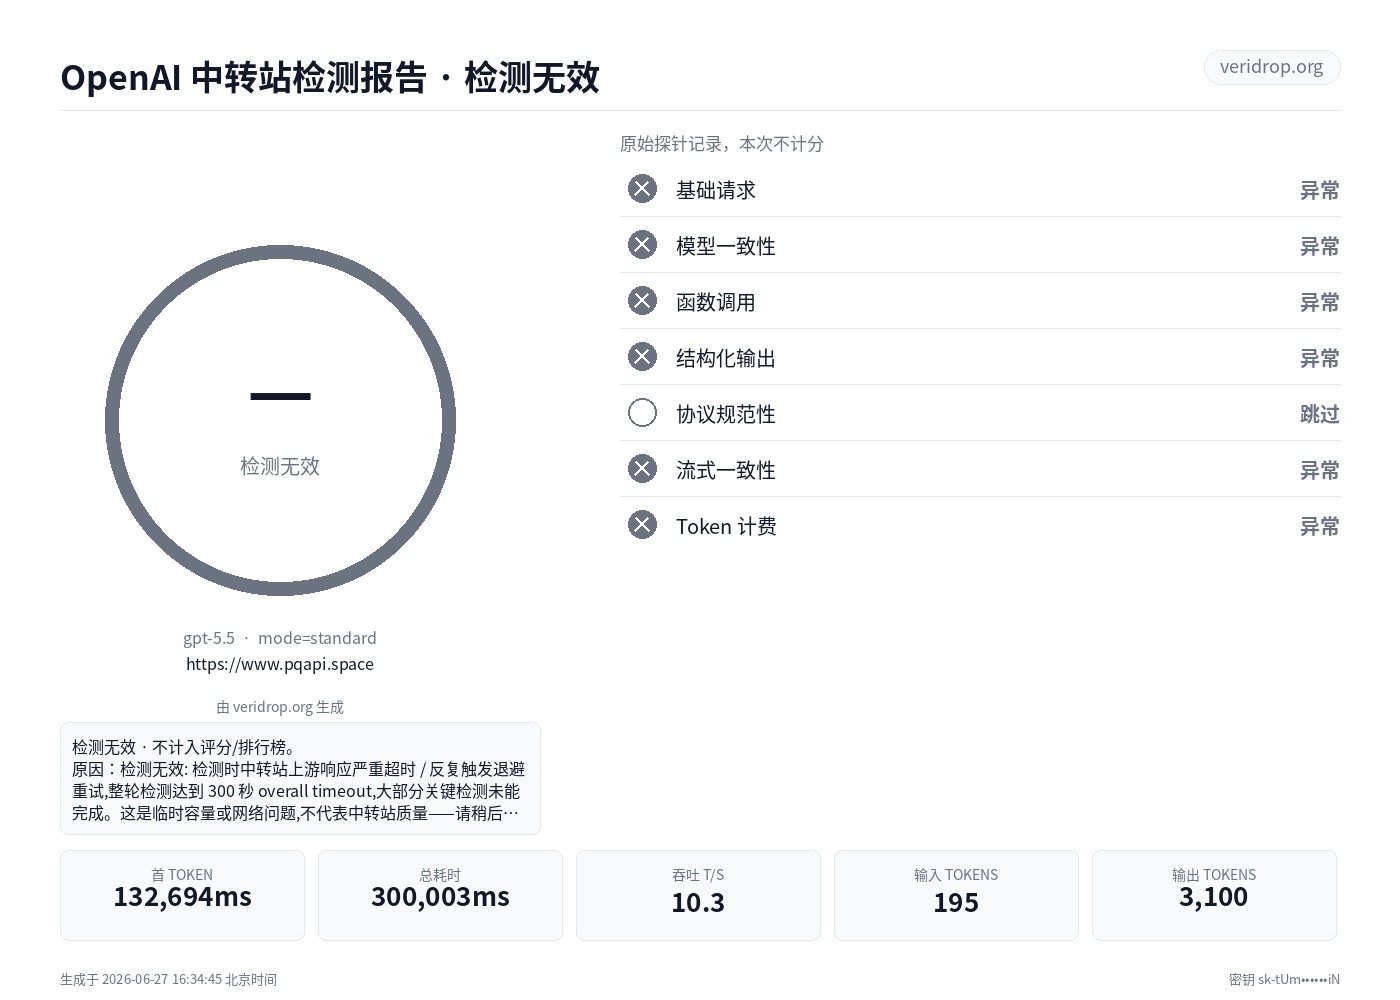Click the error icon beside Token 计费
Screen dimensions: 1400x1000
(x=642, y=525)
